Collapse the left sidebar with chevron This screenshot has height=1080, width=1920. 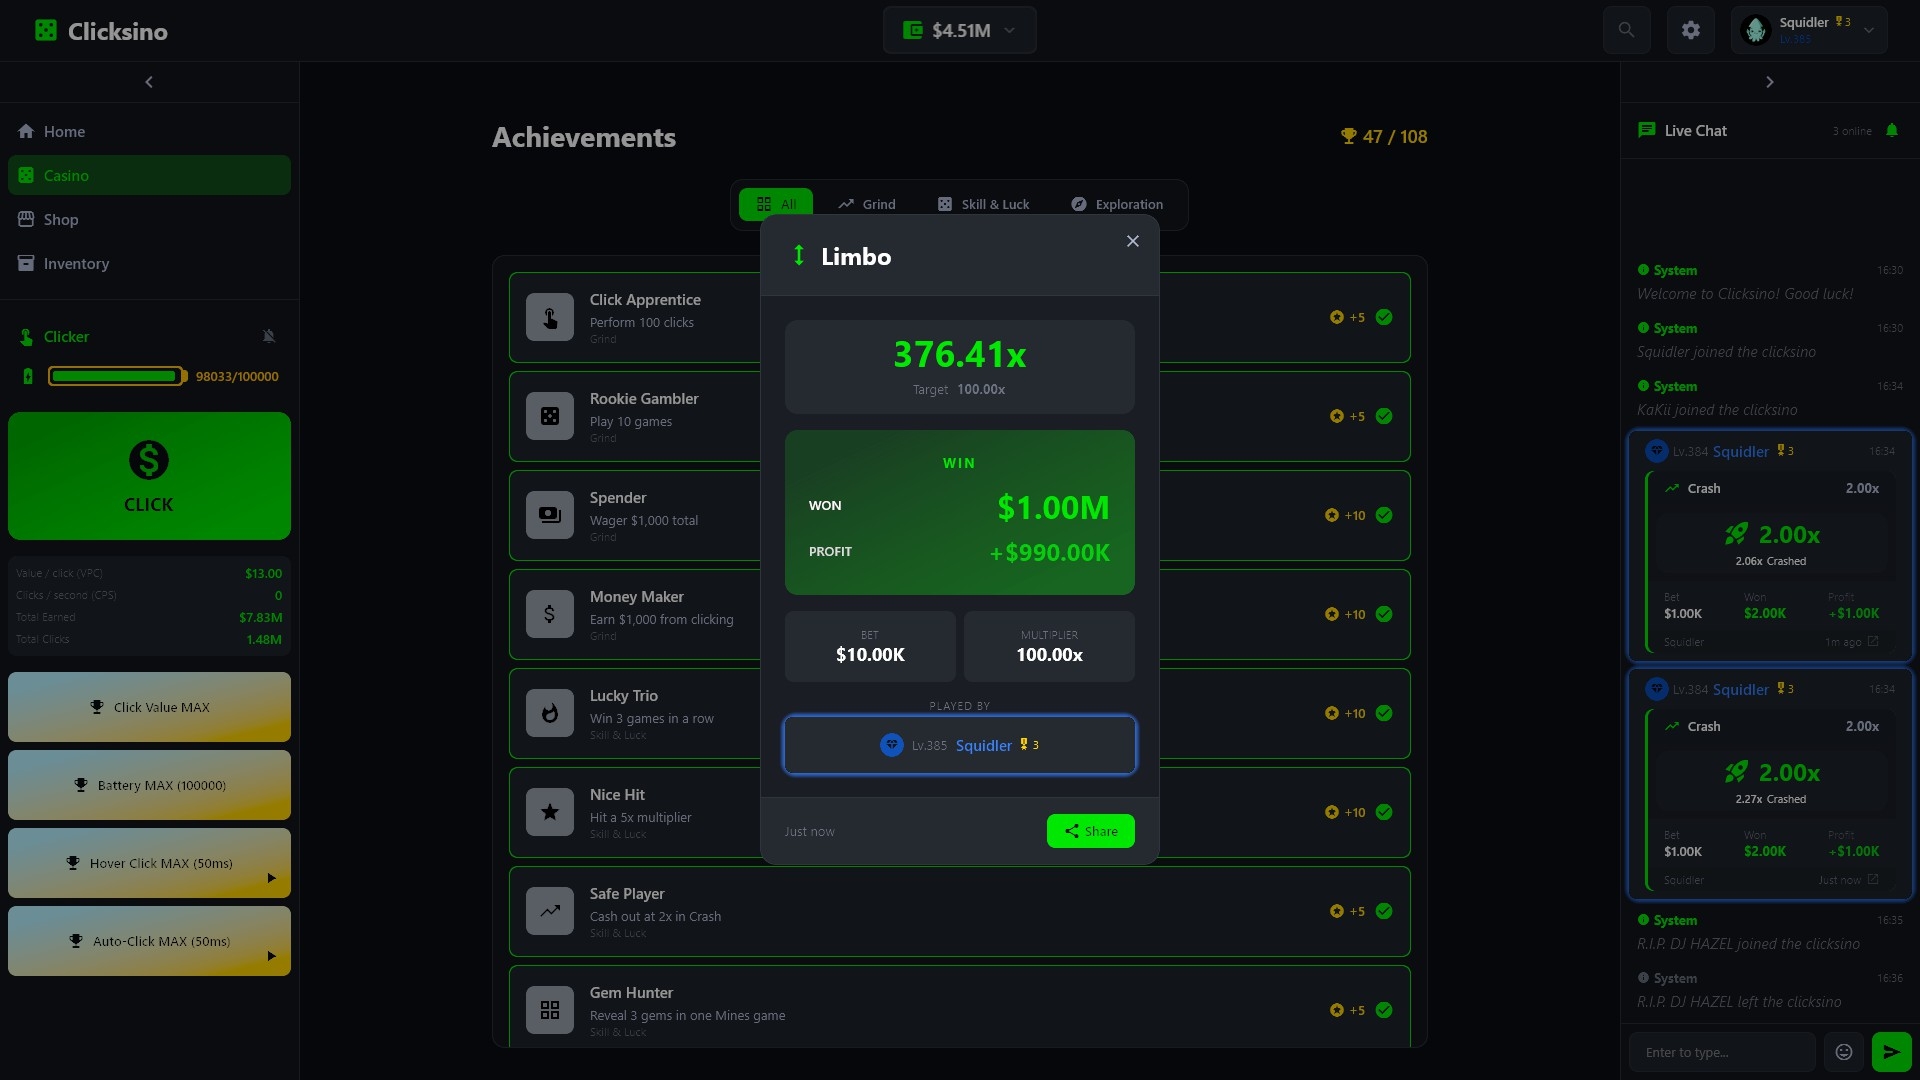149,82
